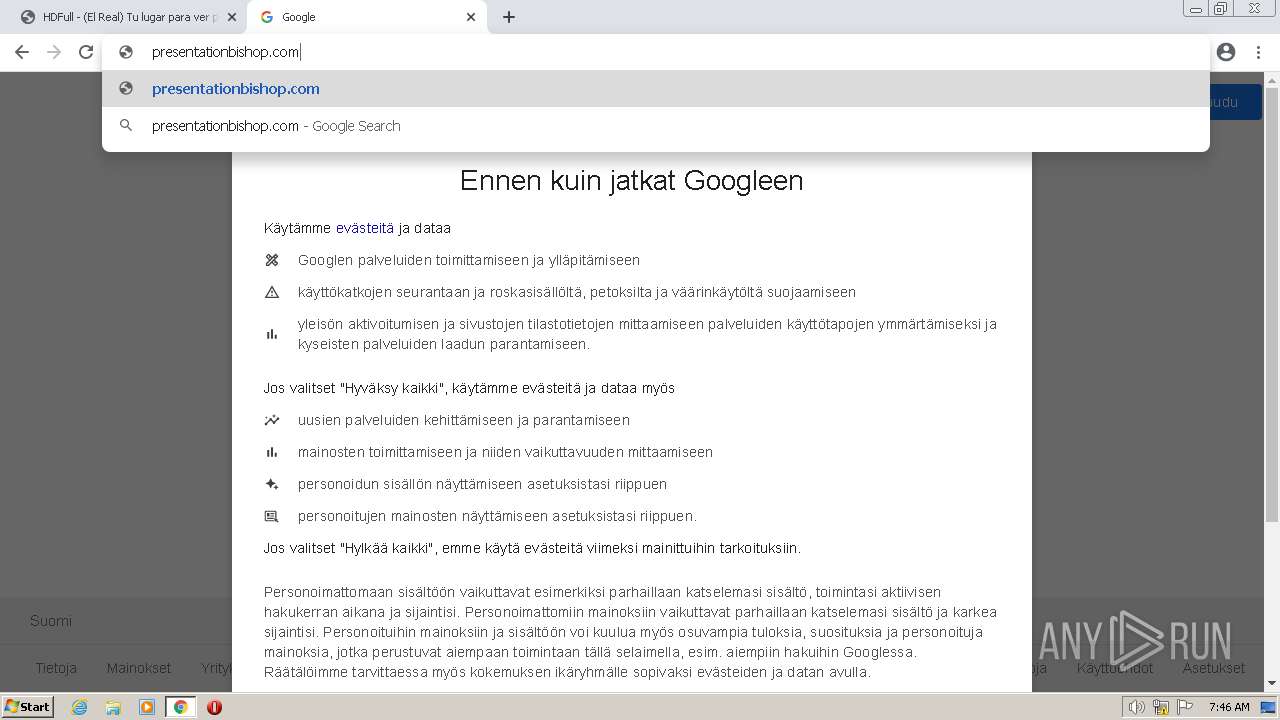This screenshot has width=1280, height=720.
Task: Open the Chrome three-dot menu
Action: tap(1258, 52)
